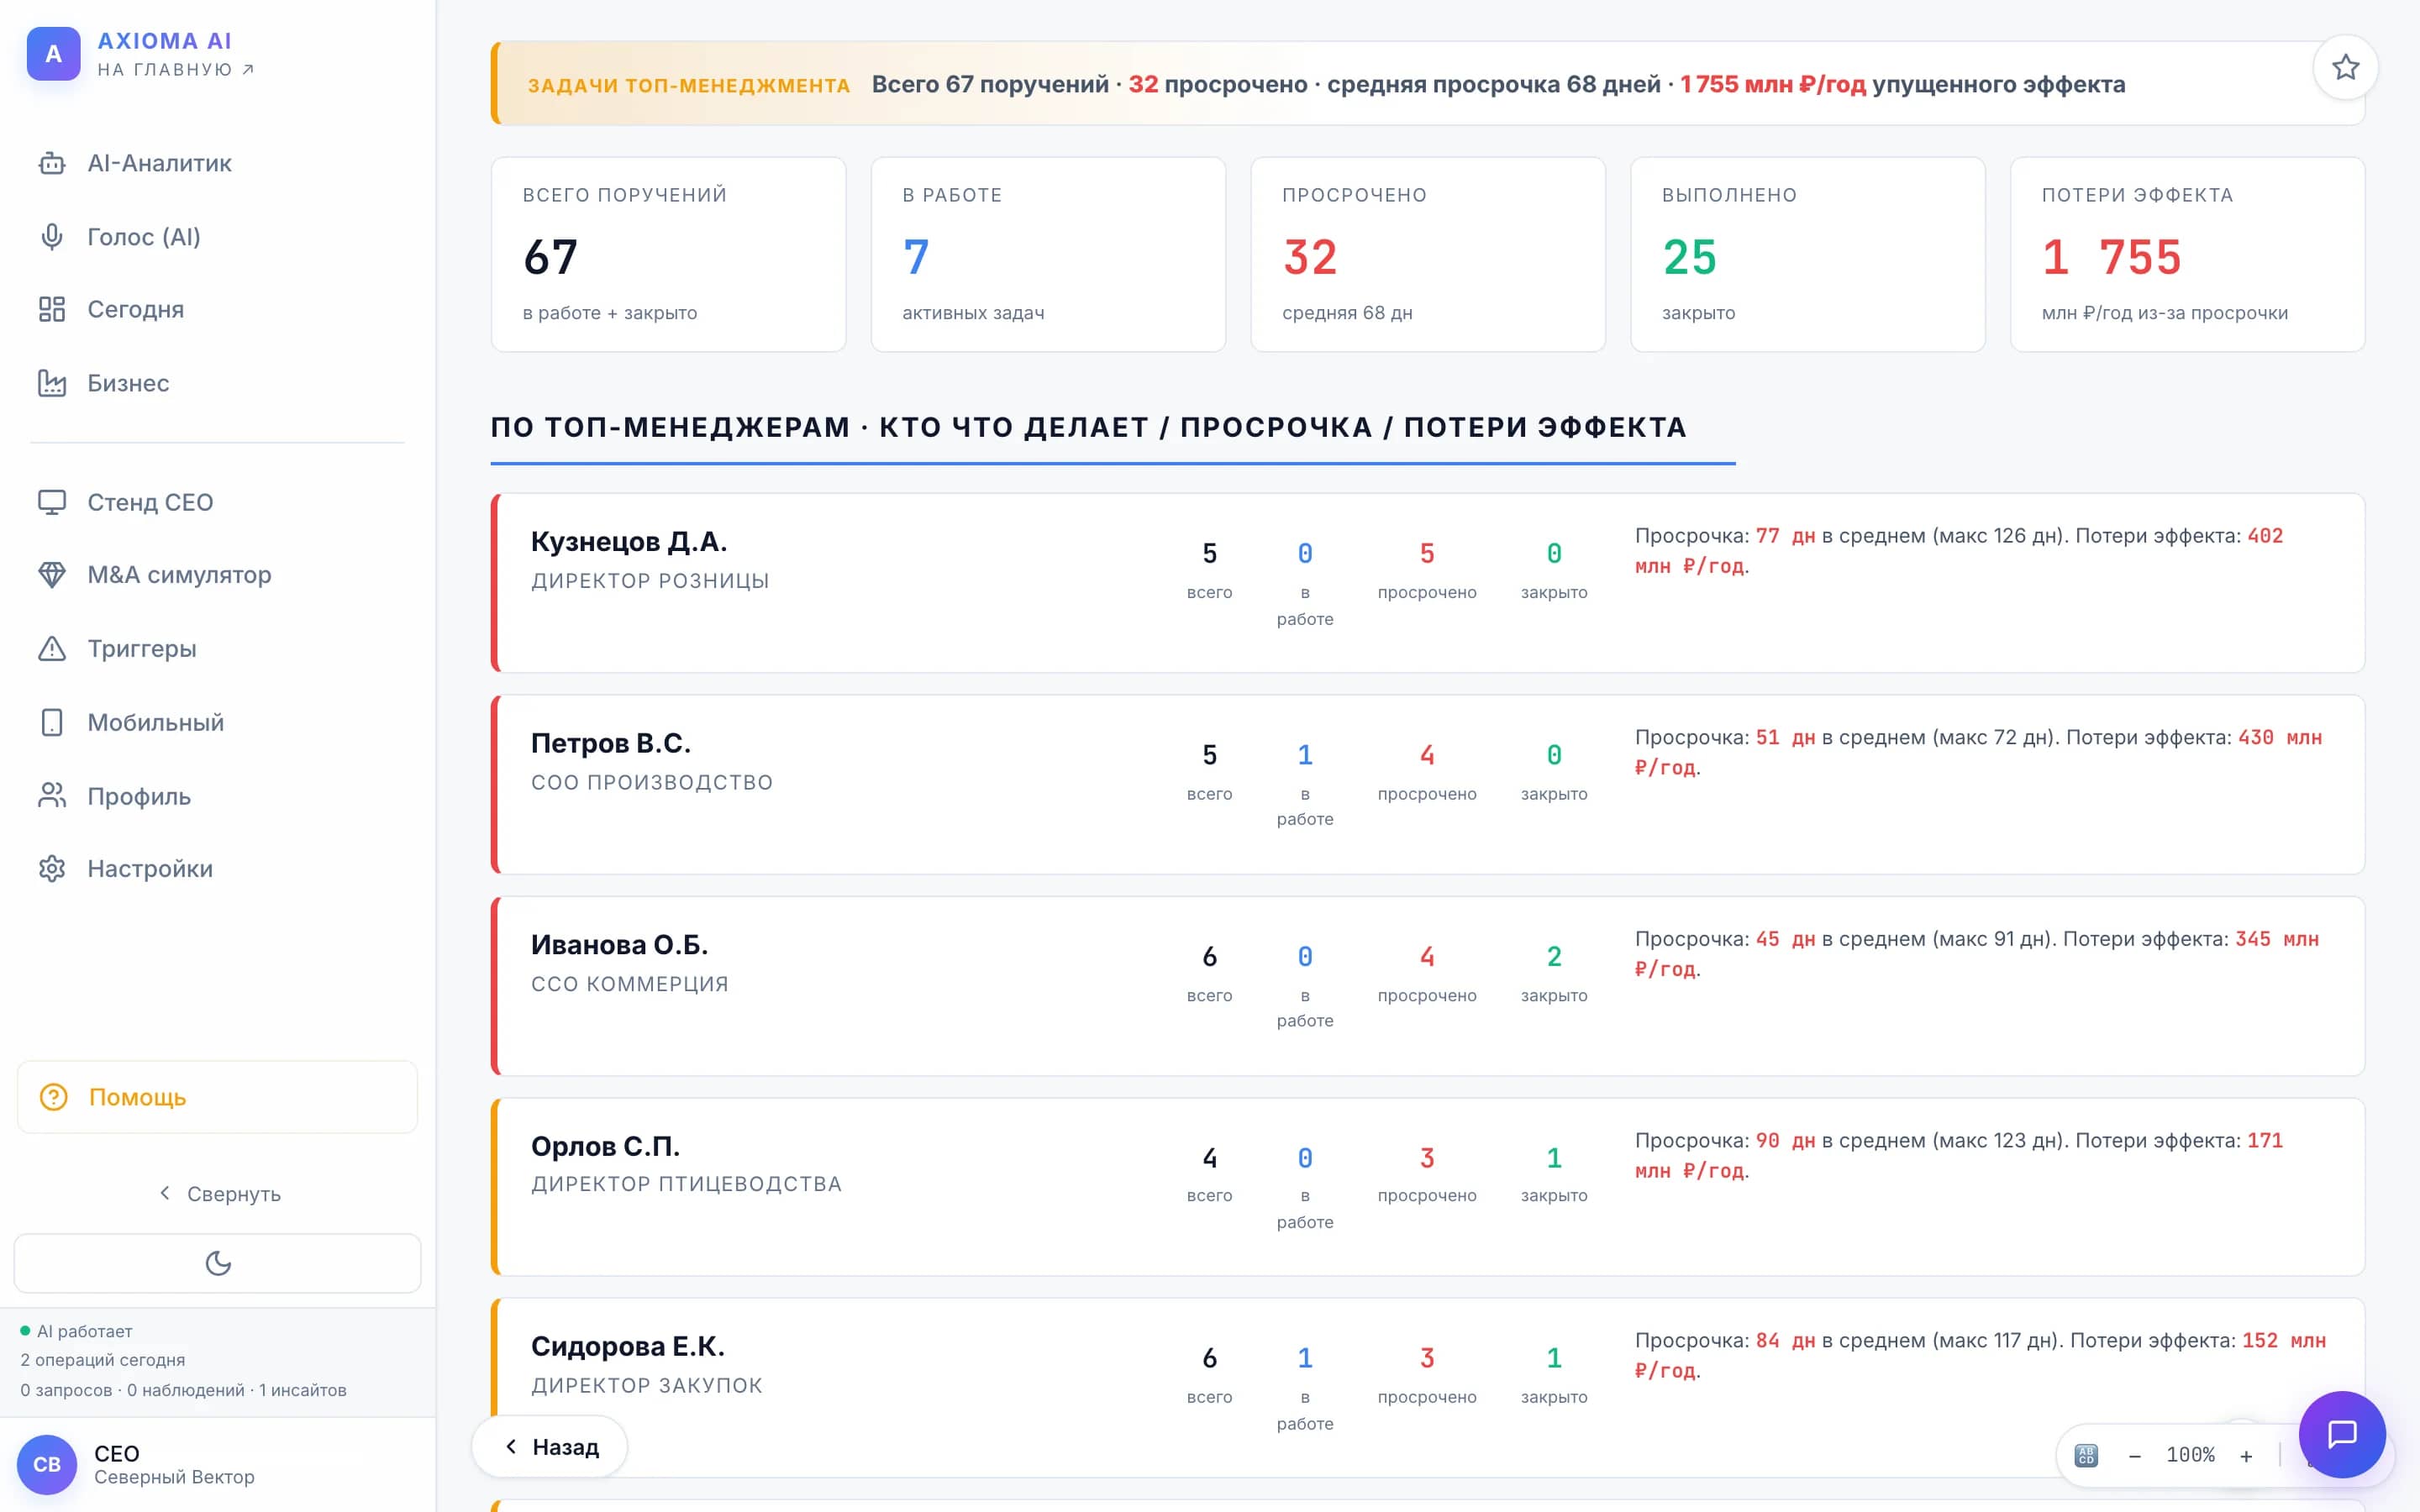Click the AXIOMA AI logo badge

click(x=53, y=54)
